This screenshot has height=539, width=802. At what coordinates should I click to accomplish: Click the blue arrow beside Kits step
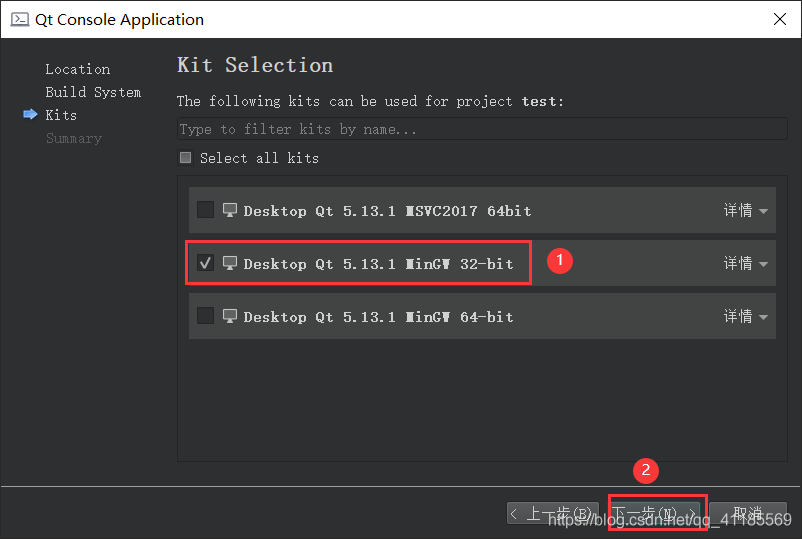(x=31, y=114)
